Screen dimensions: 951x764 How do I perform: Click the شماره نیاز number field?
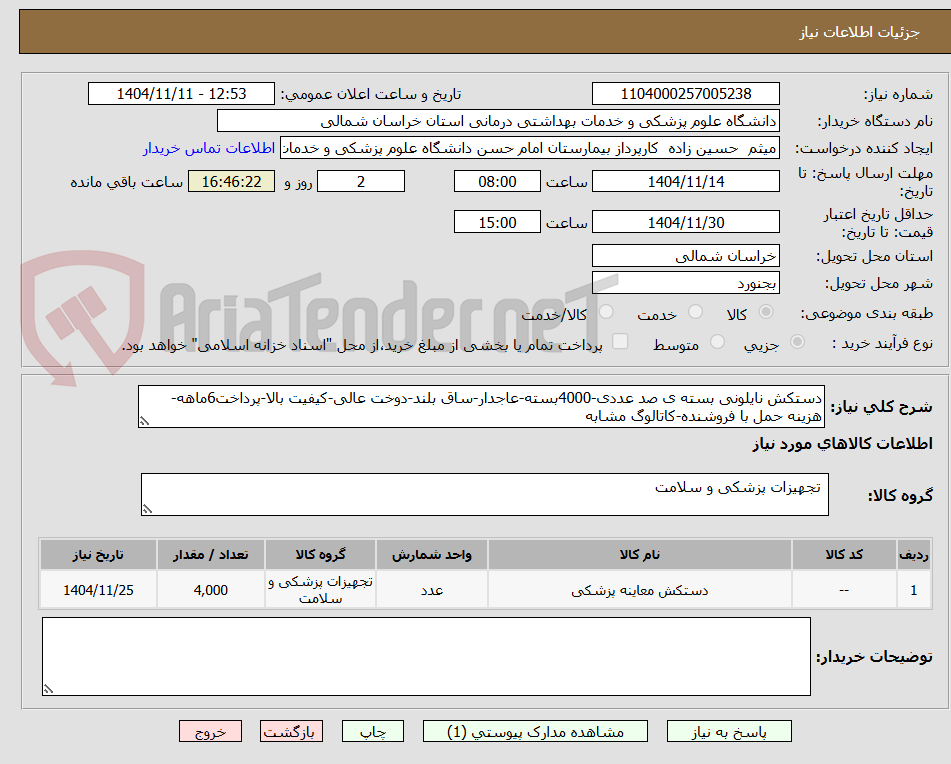point(685,94)
